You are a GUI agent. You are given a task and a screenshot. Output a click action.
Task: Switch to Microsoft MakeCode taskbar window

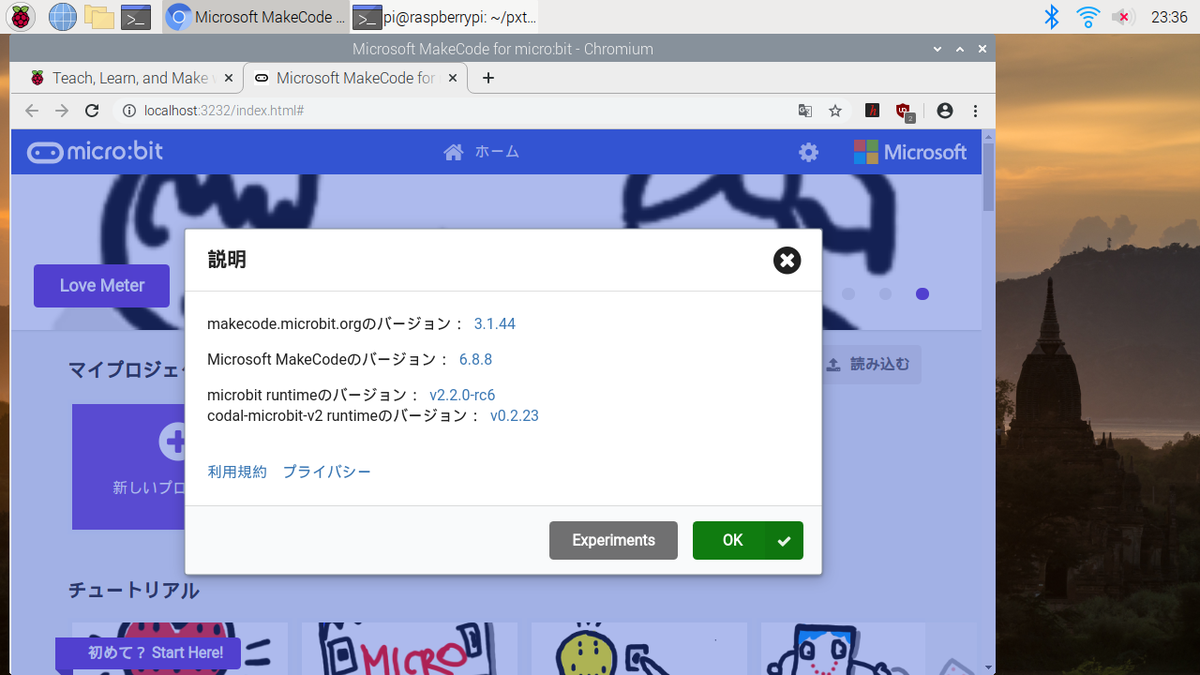point(256,17)
